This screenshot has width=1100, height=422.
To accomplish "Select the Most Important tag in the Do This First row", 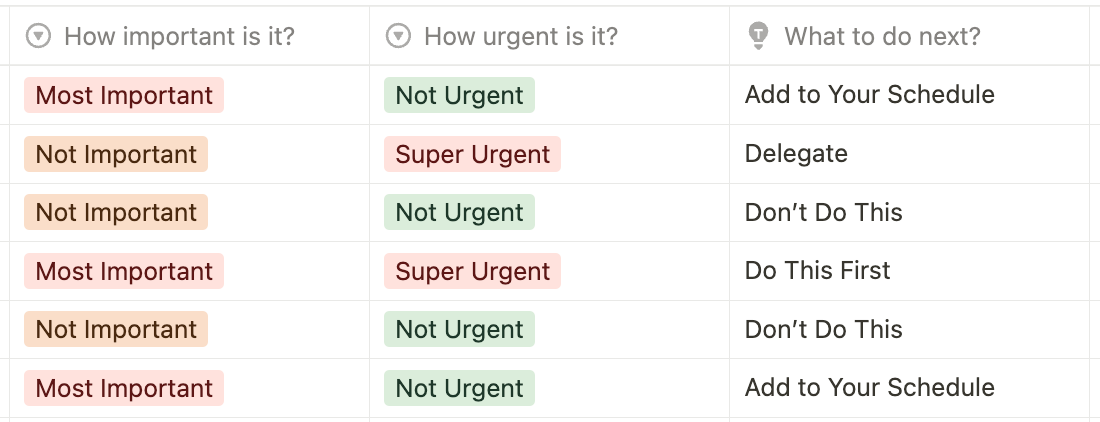I will coord(124,271).
